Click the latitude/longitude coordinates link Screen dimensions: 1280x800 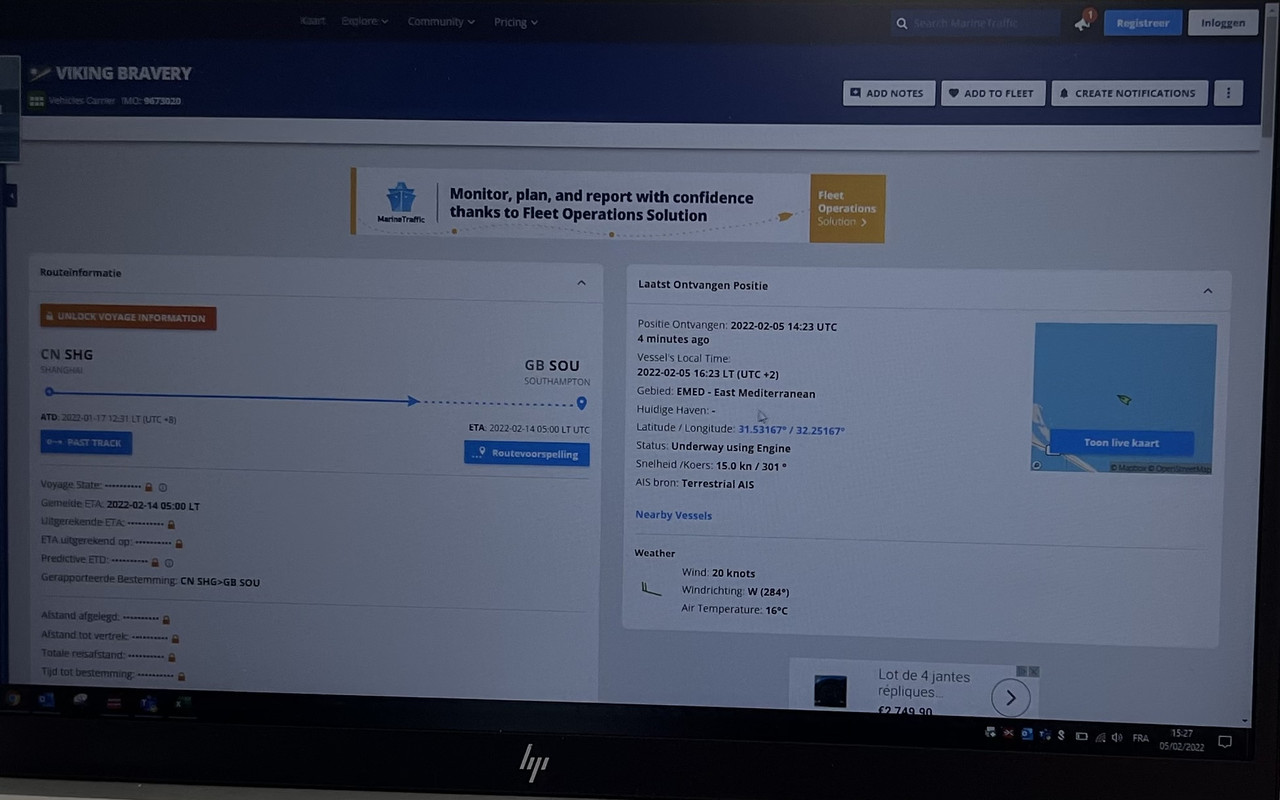791,430
